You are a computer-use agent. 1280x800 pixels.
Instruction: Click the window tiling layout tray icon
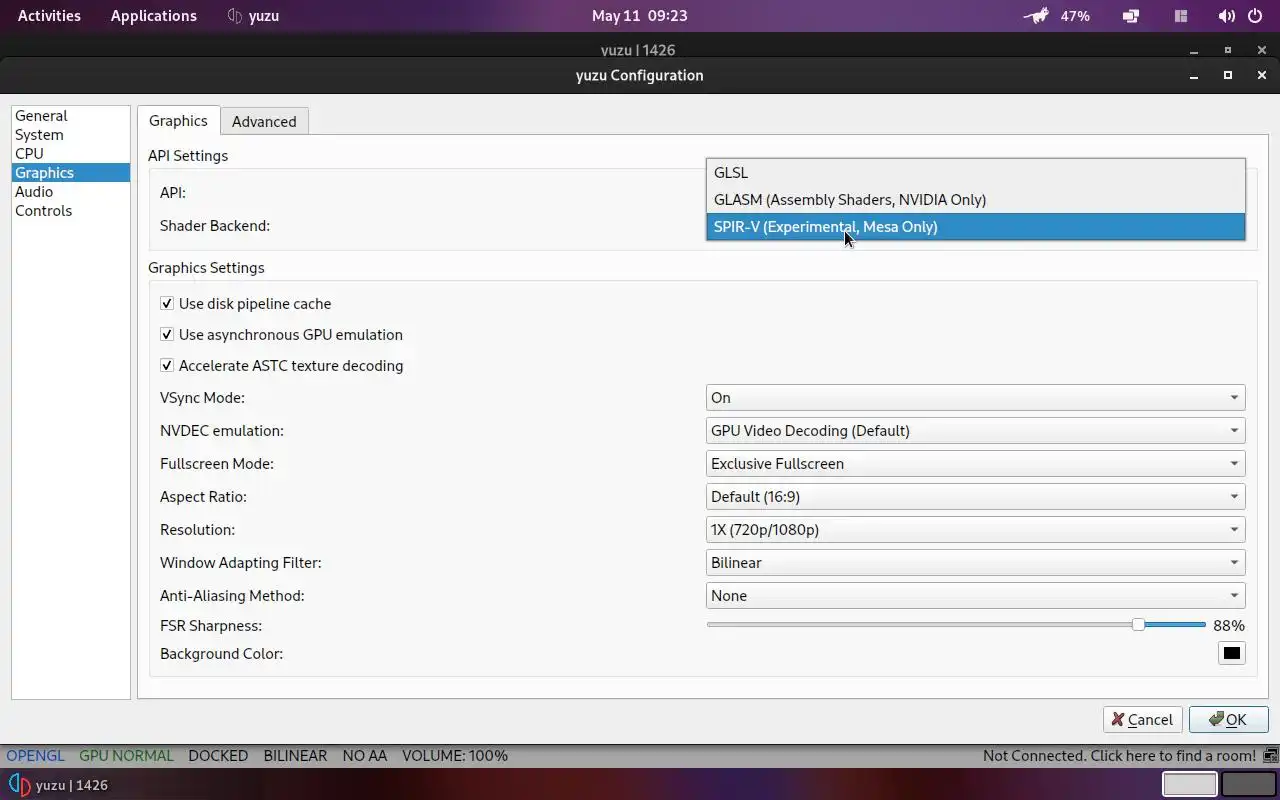pyautogui.click(x=1181, y=16)
